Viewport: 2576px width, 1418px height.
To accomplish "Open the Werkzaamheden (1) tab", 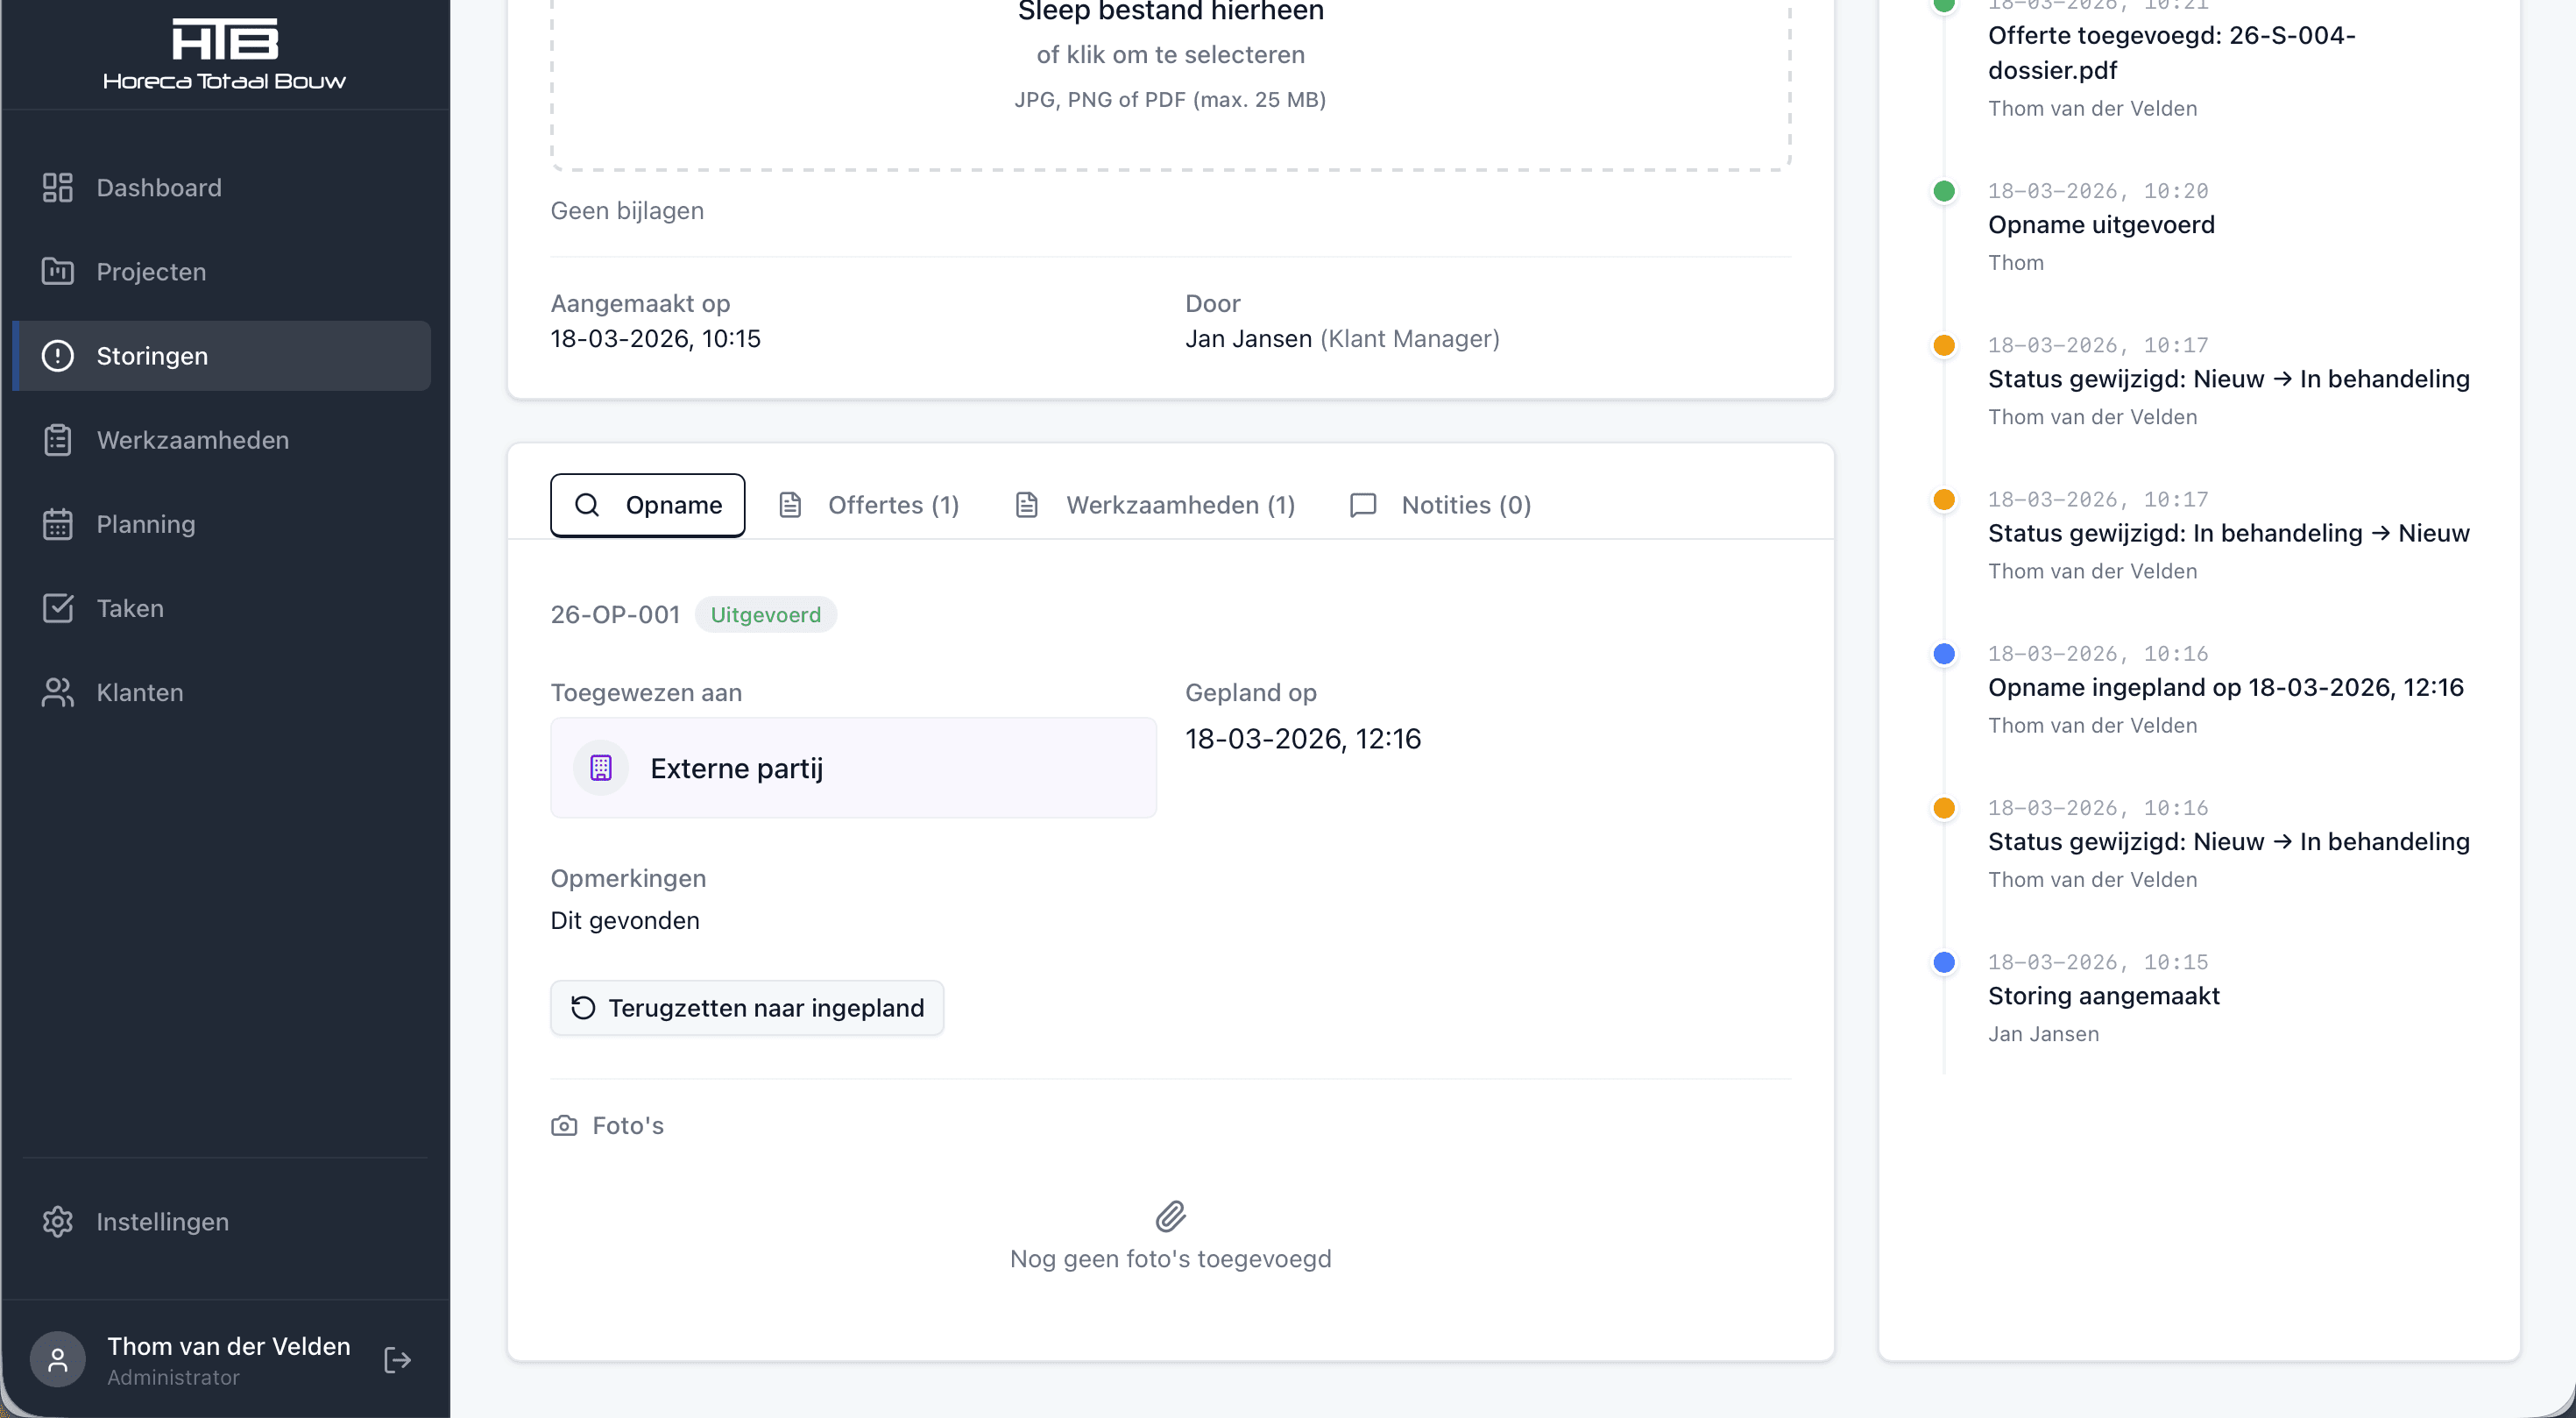I will (1156, 505).
